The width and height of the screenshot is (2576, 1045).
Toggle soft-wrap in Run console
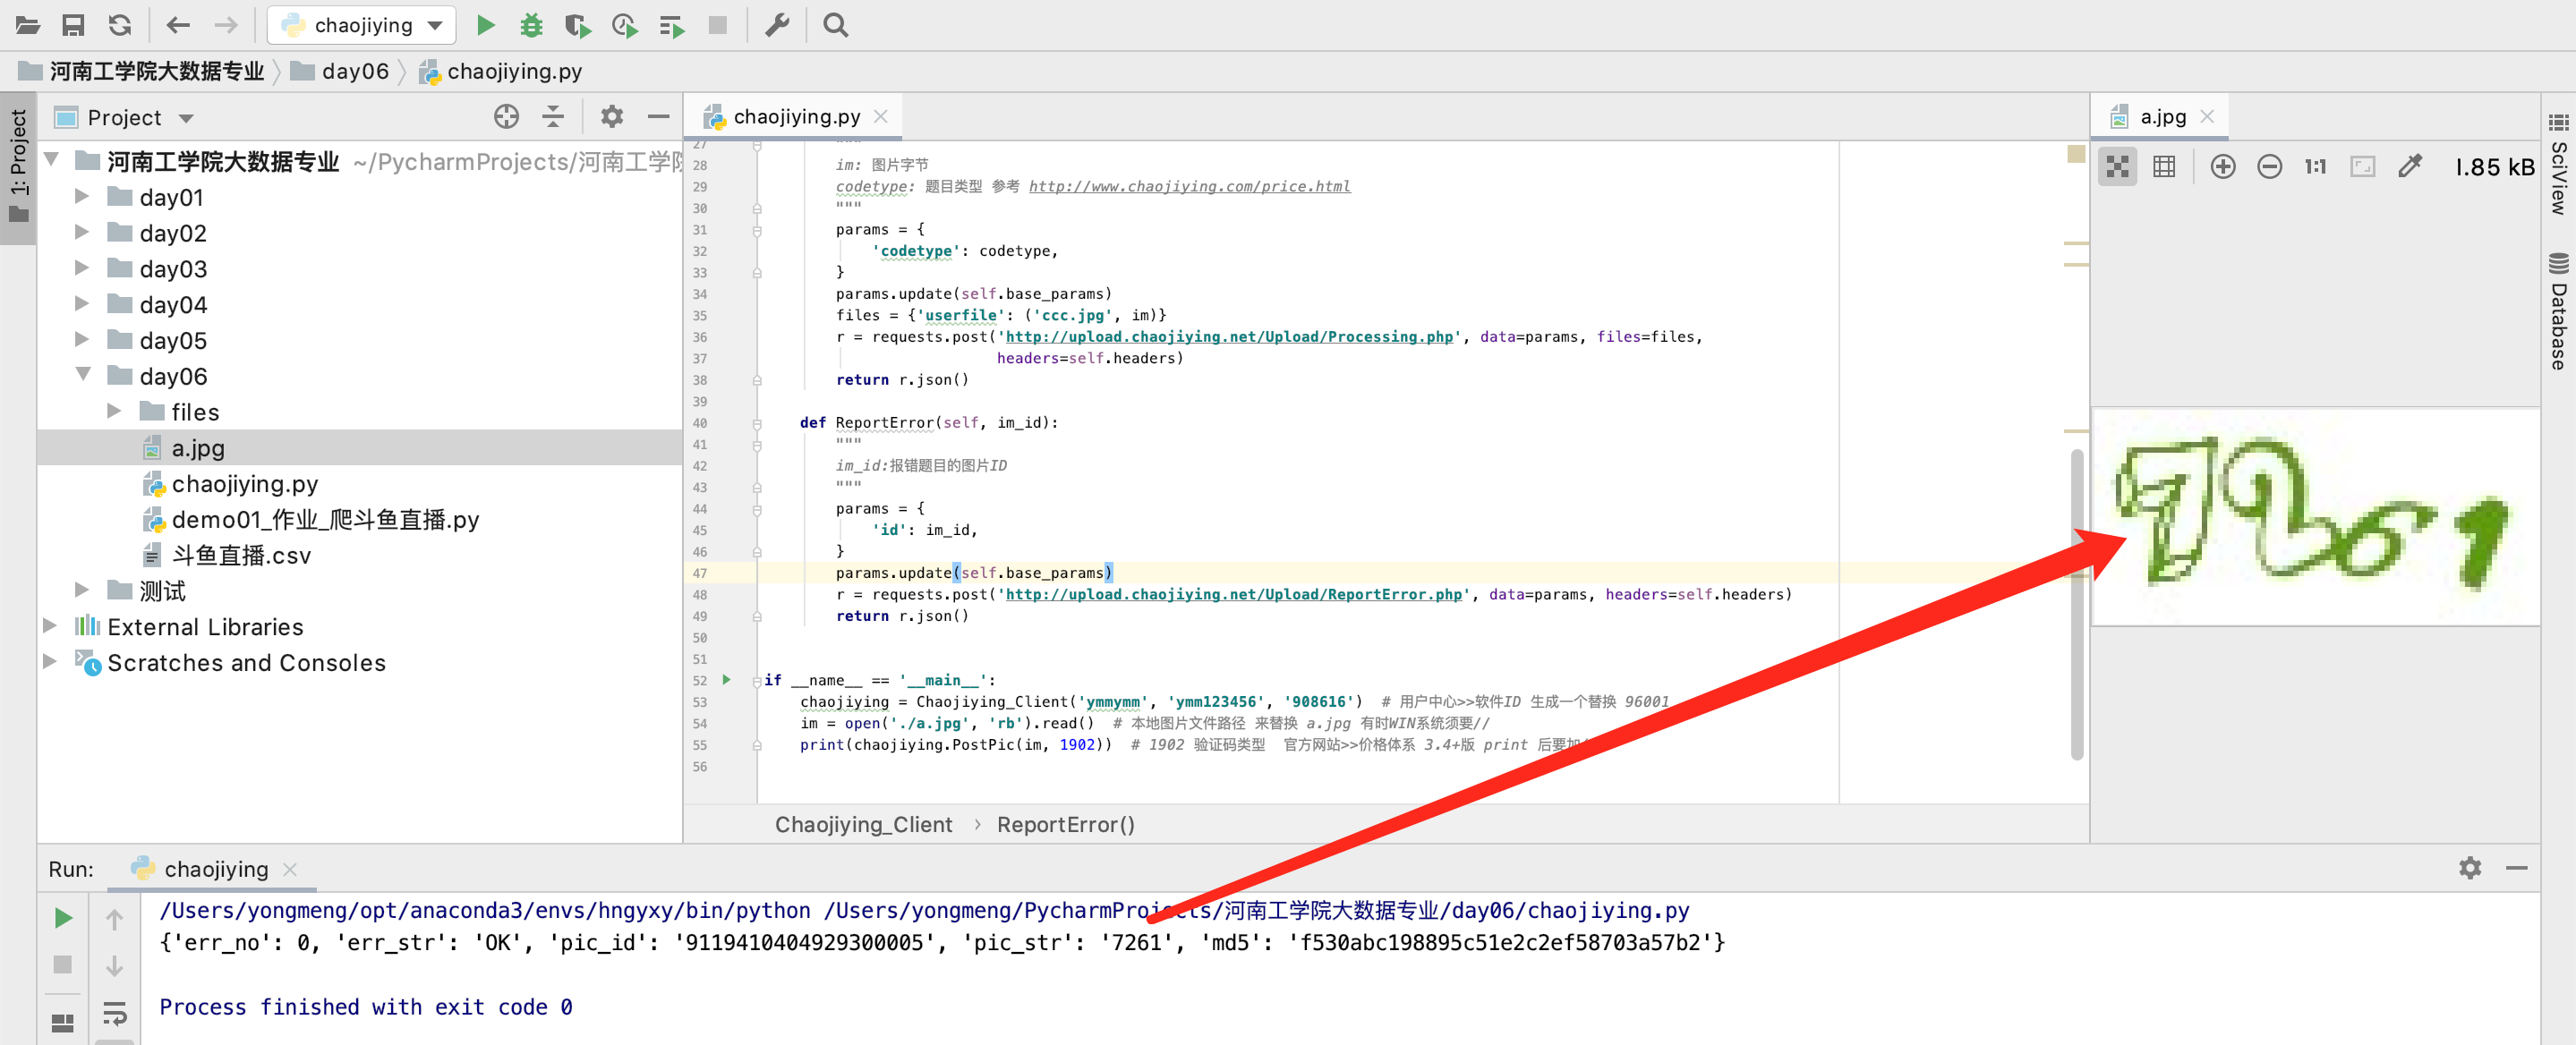115,1014
